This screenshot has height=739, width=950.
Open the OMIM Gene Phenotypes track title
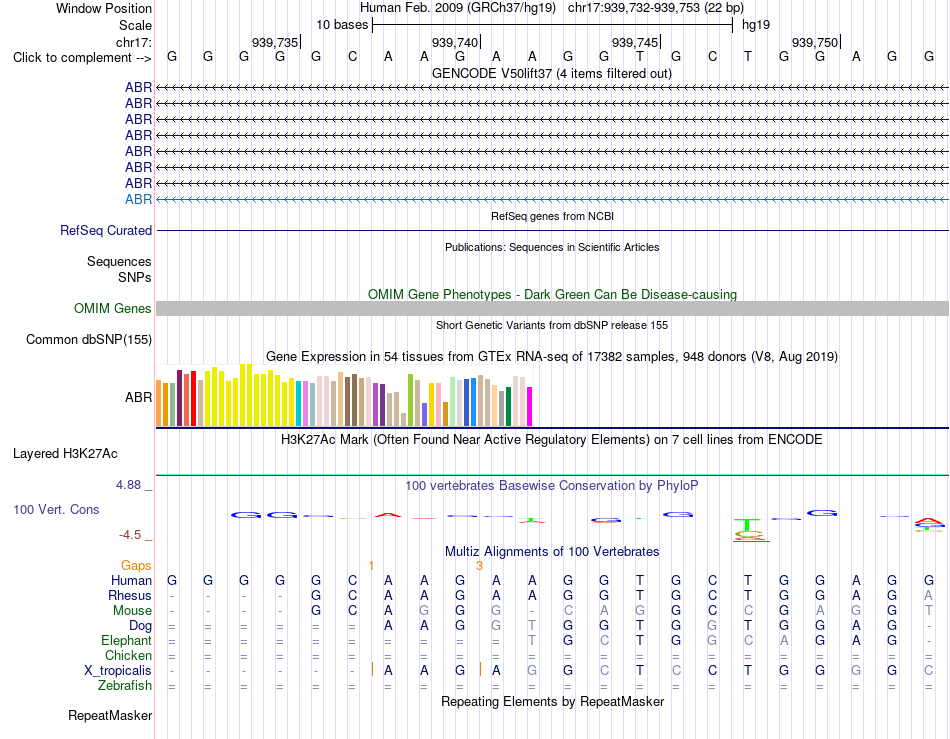pyautogui.click(x=553, y=294)
